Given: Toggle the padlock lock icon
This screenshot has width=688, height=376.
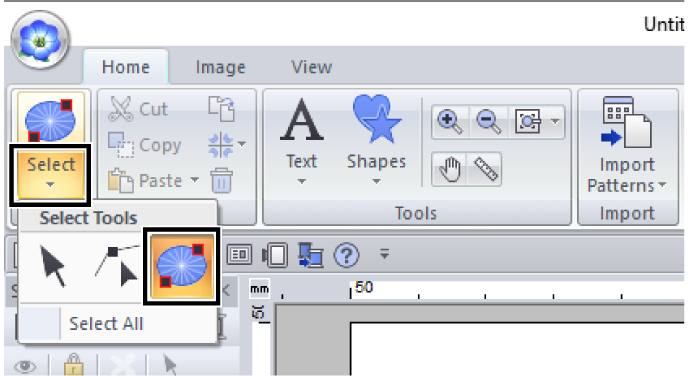Looking at the screenshot, I should pos(74,364).
